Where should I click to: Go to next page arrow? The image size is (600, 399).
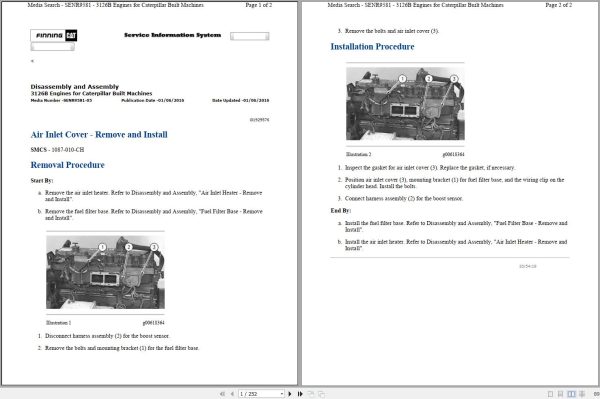(x=290, y=394)
